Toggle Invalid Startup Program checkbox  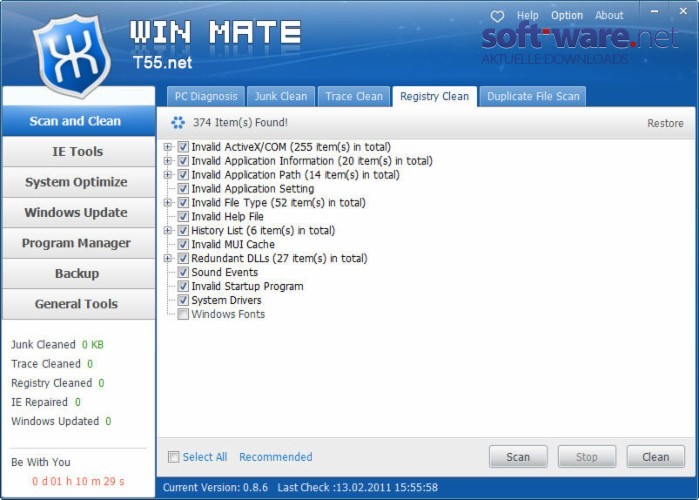pyautogui.click(x=183, y=286)
